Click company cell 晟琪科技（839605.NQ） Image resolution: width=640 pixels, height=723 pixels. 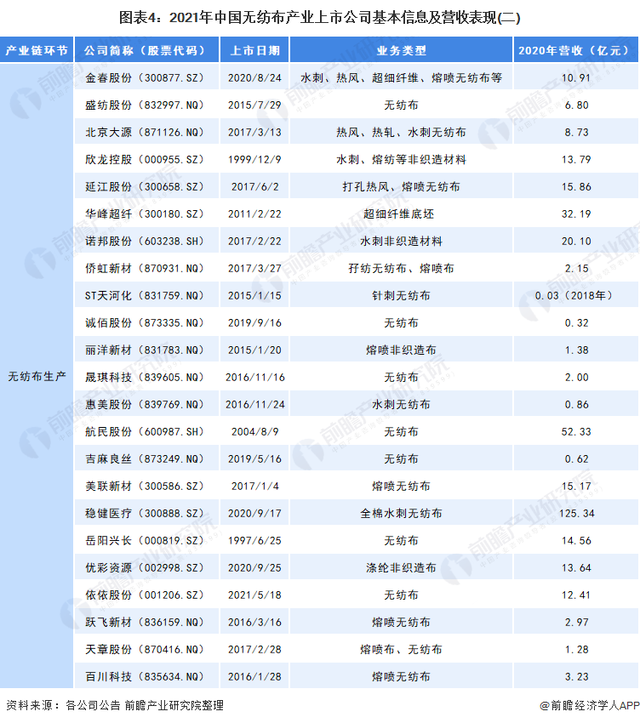tap(145, 377)
